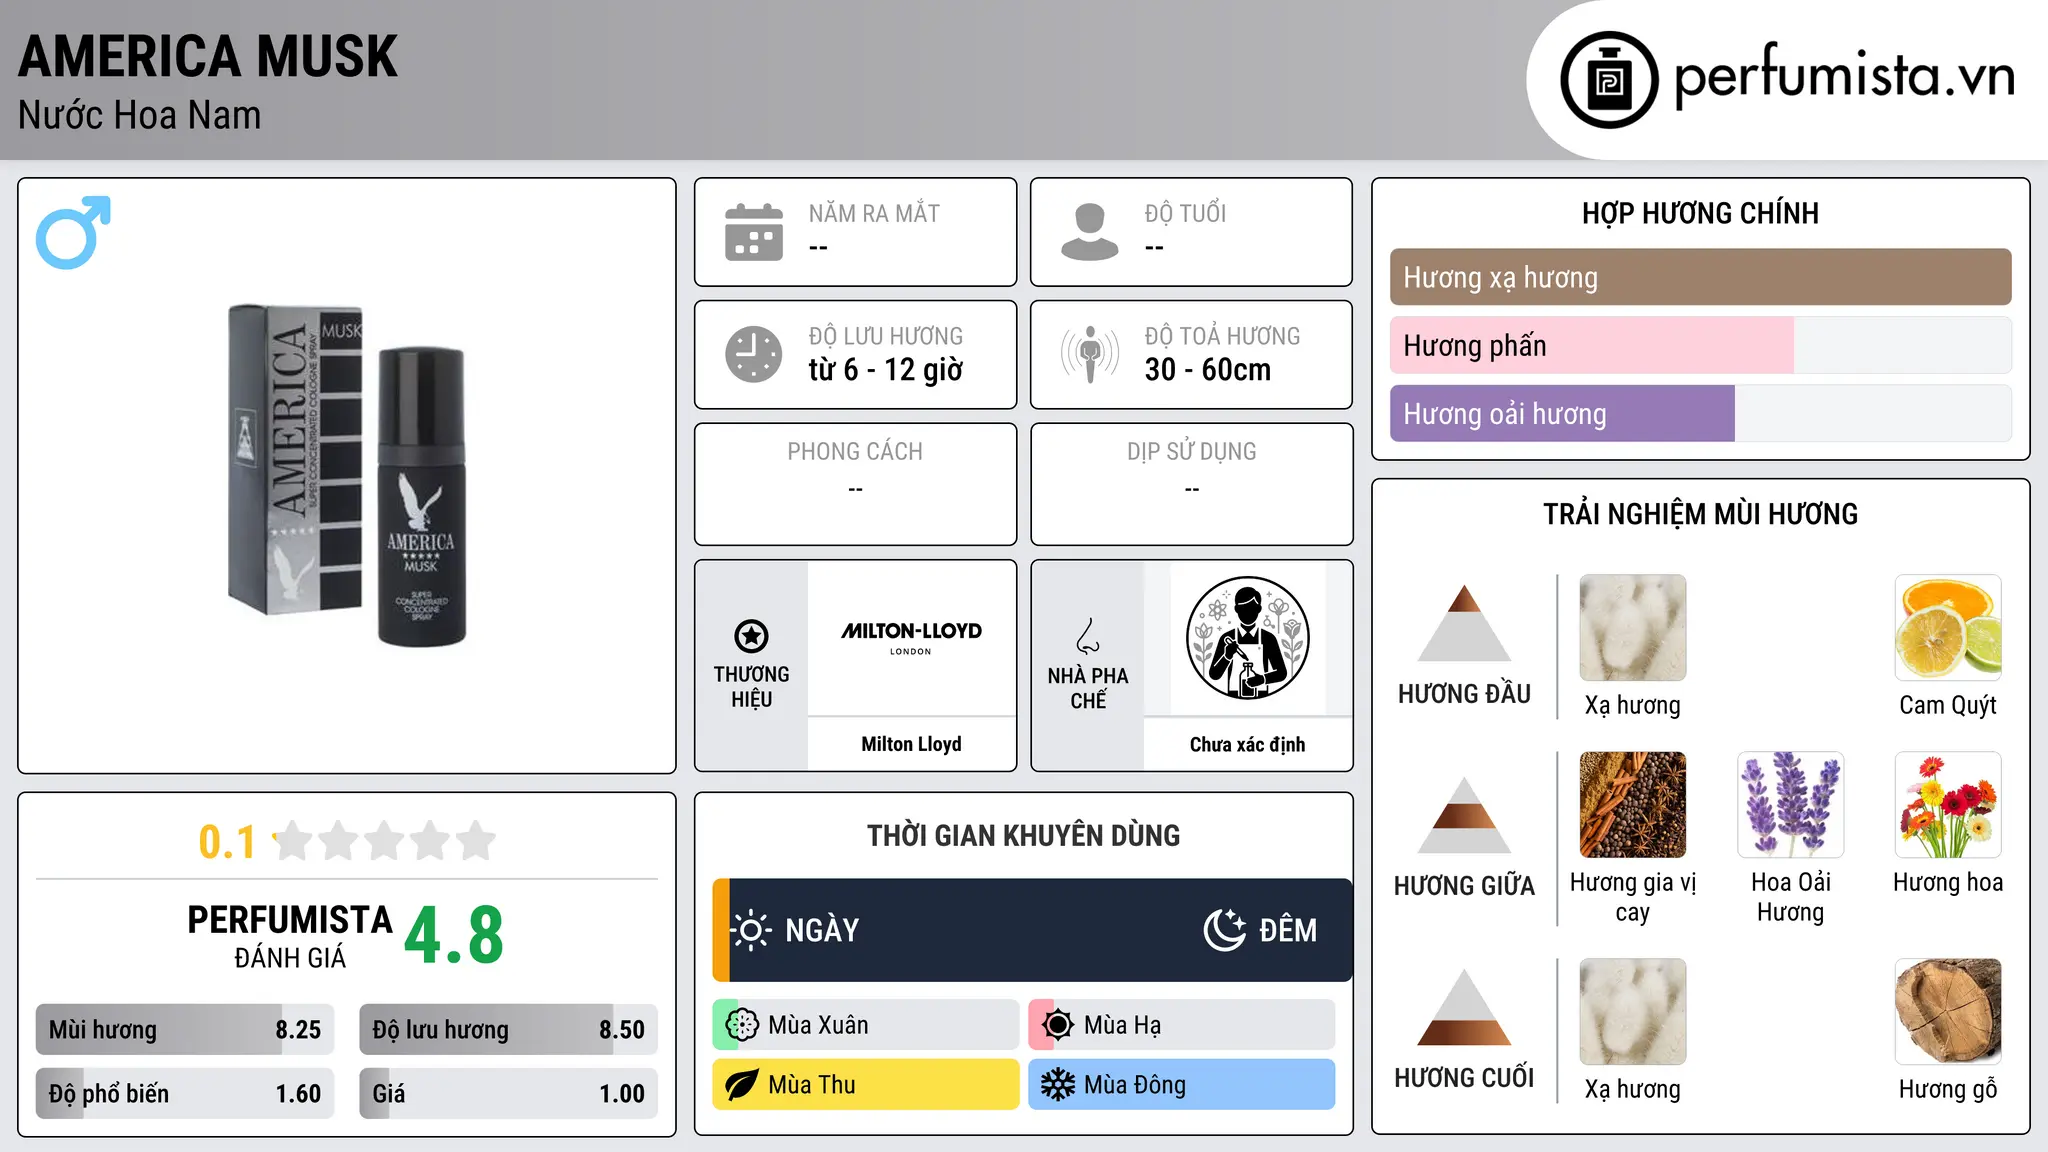The height and width of the screenshot is (1152, 2048).
Task: Click the Hương phấn accord bar
Action: 1700,345
